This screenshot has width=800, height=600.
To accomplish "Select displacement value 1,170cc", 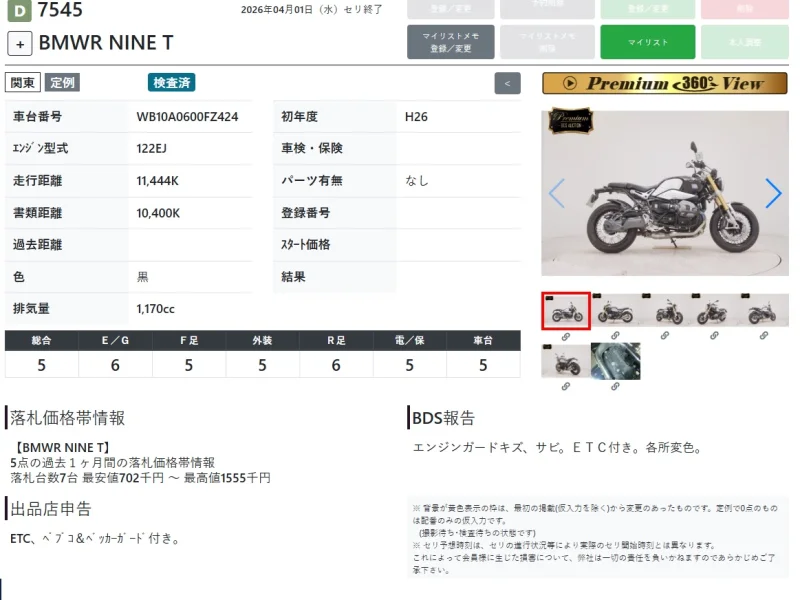I will pos(155,309).
